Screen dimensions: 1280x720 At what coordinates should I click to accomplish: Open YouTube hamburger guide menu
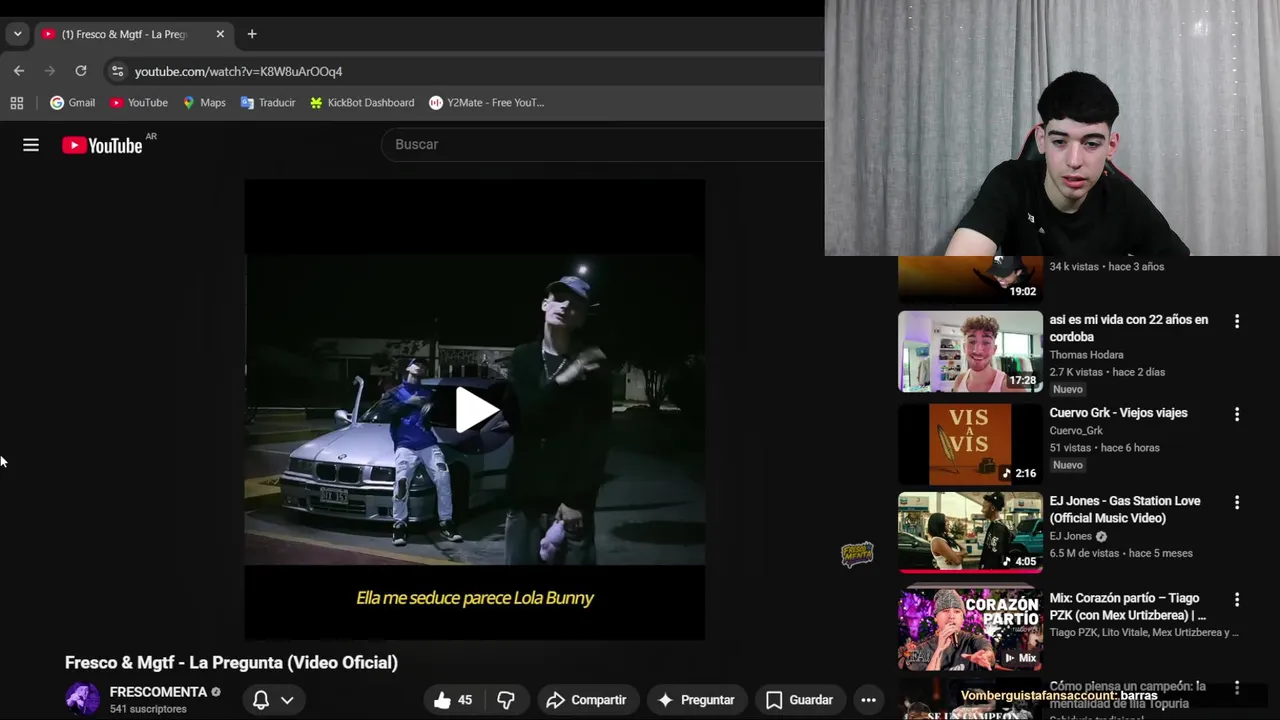(31, 145)
